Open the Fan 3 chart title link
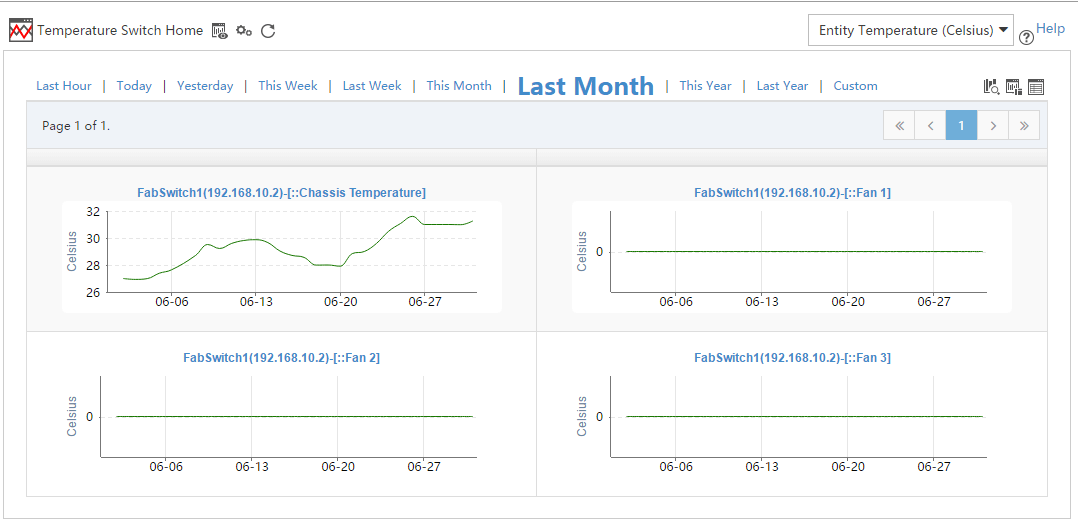The height and width of the screenshot is (524, 1078). 792,358
